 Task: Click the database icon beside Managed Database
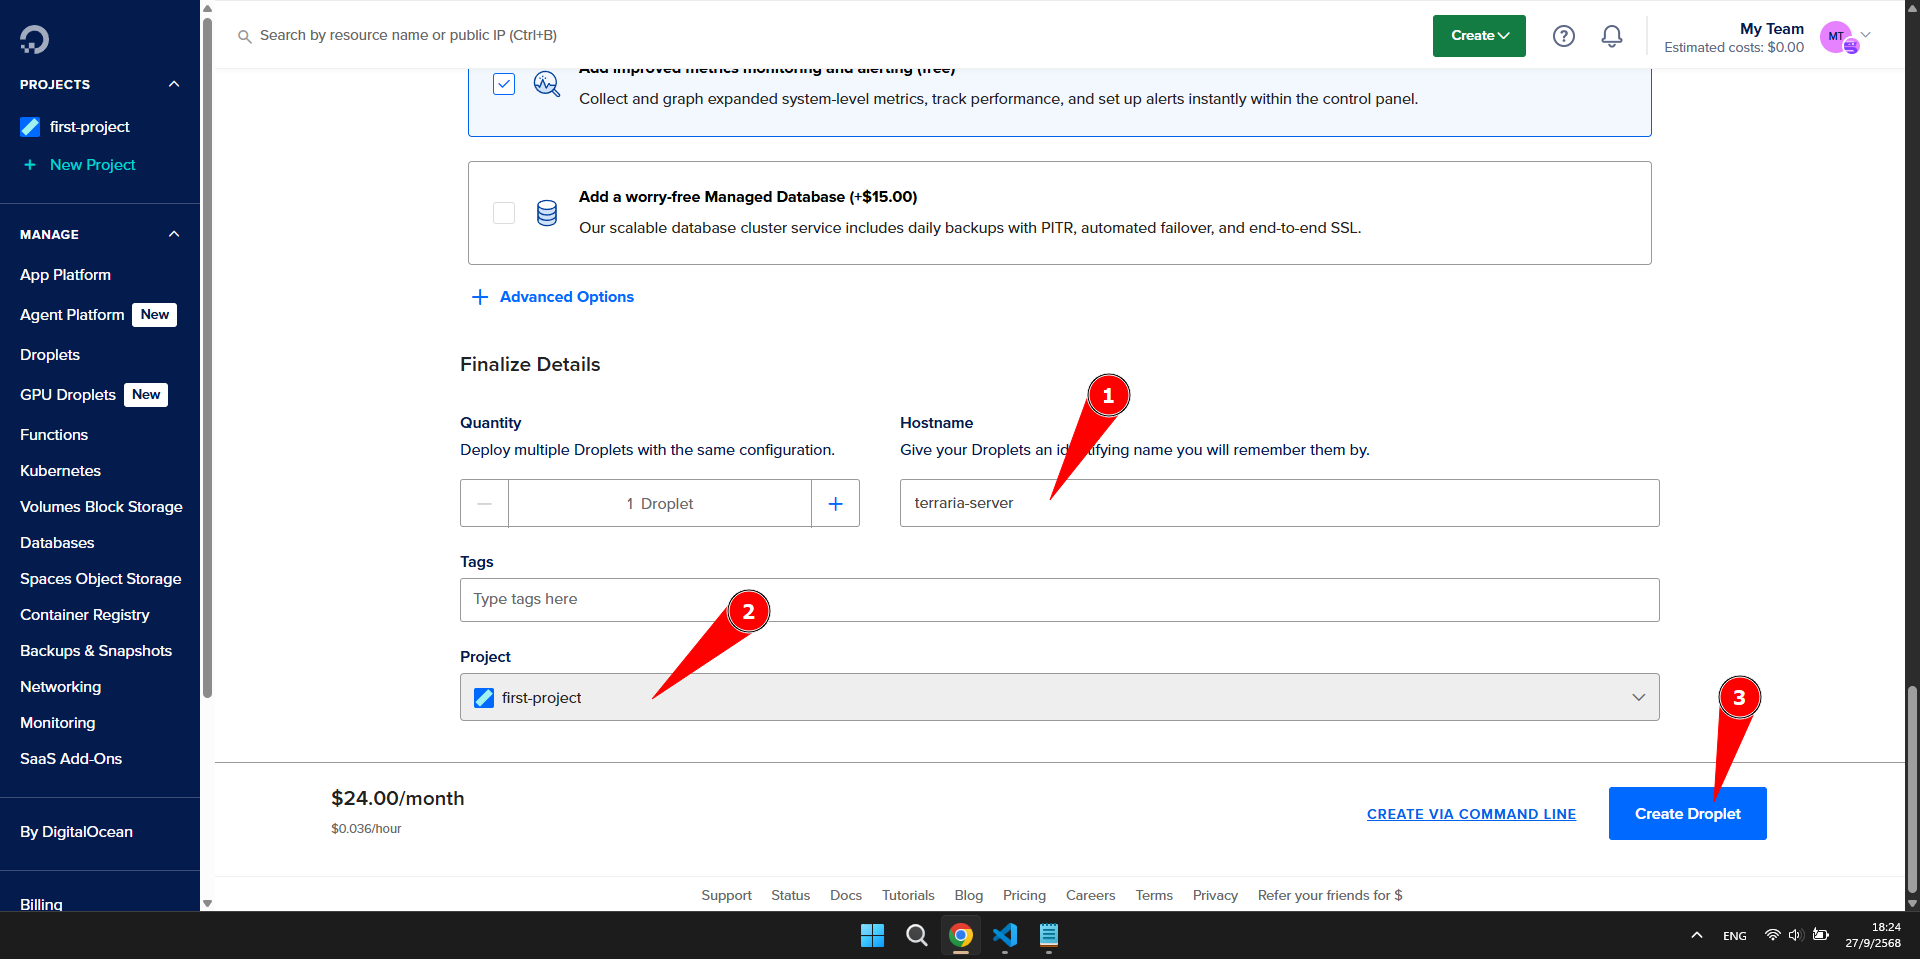click(x=547, y=212)
